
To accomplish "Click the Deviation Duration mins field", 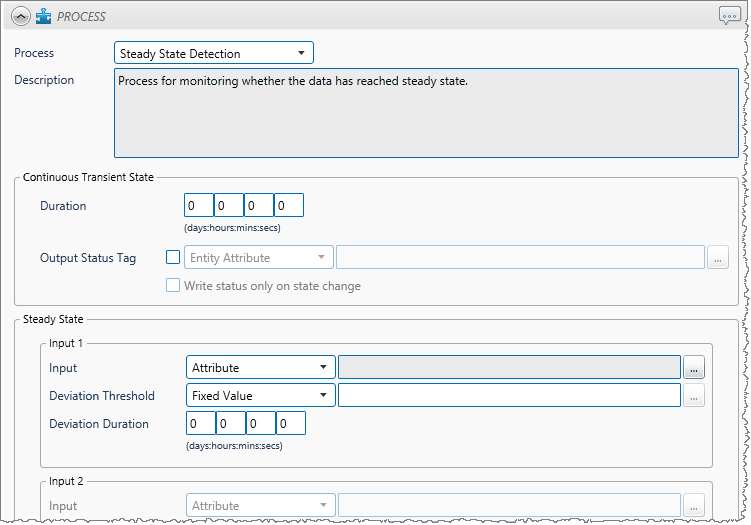I will pos(260,424).
